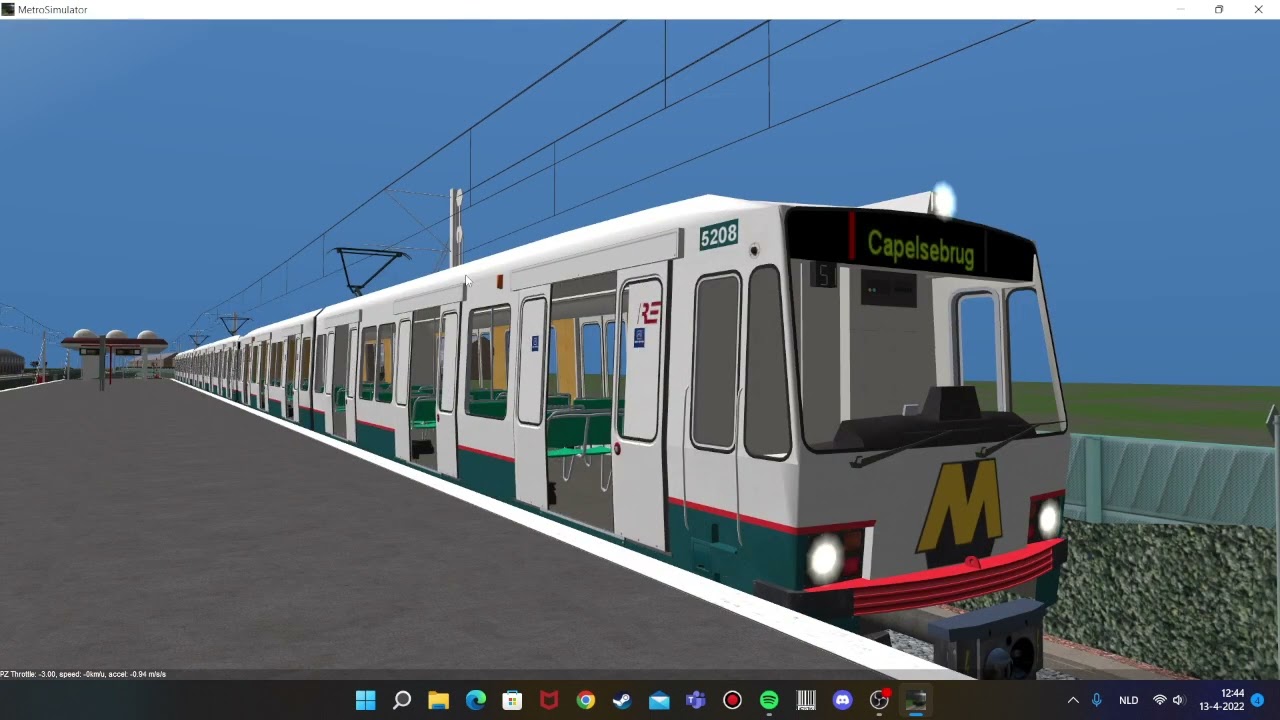Screen dimensions: 1280x720
Task: Open clock and calendar 12:44
Action: [x=1221, y=700]
